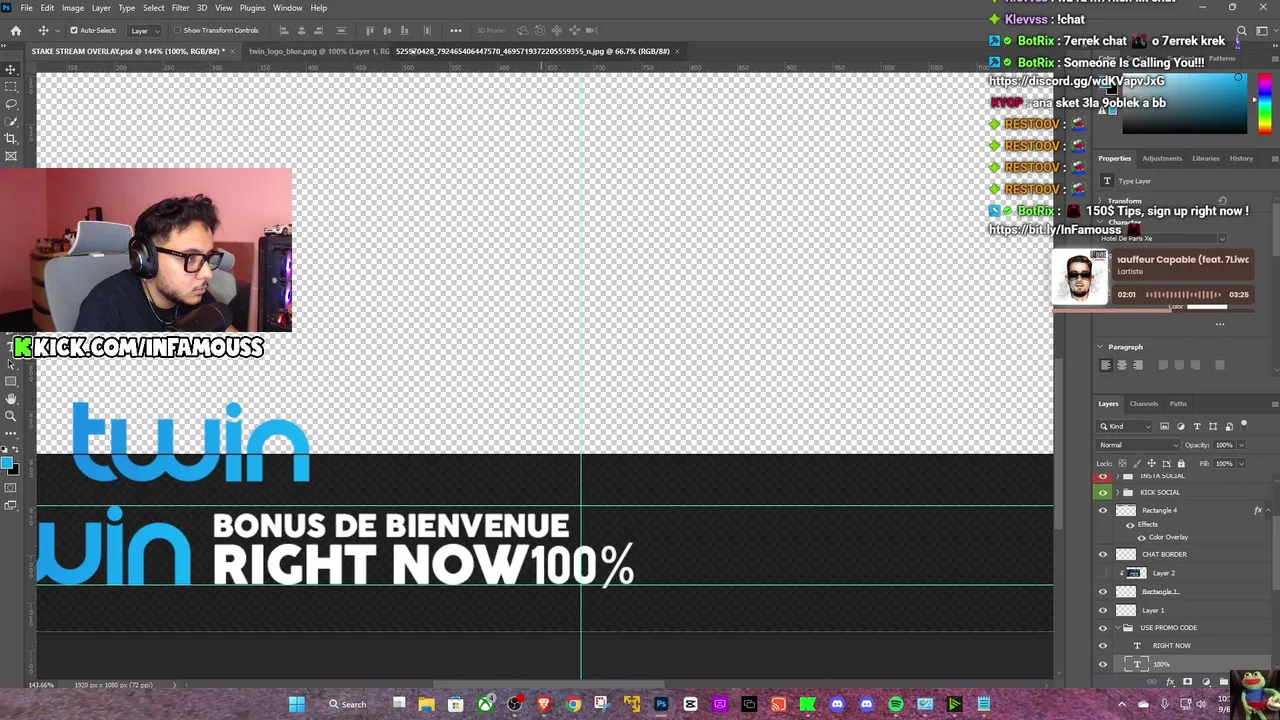Hide the KICK SOCIAL group
The height and width of the screenshot is (720, 1280).
(x=1103, y=492)
